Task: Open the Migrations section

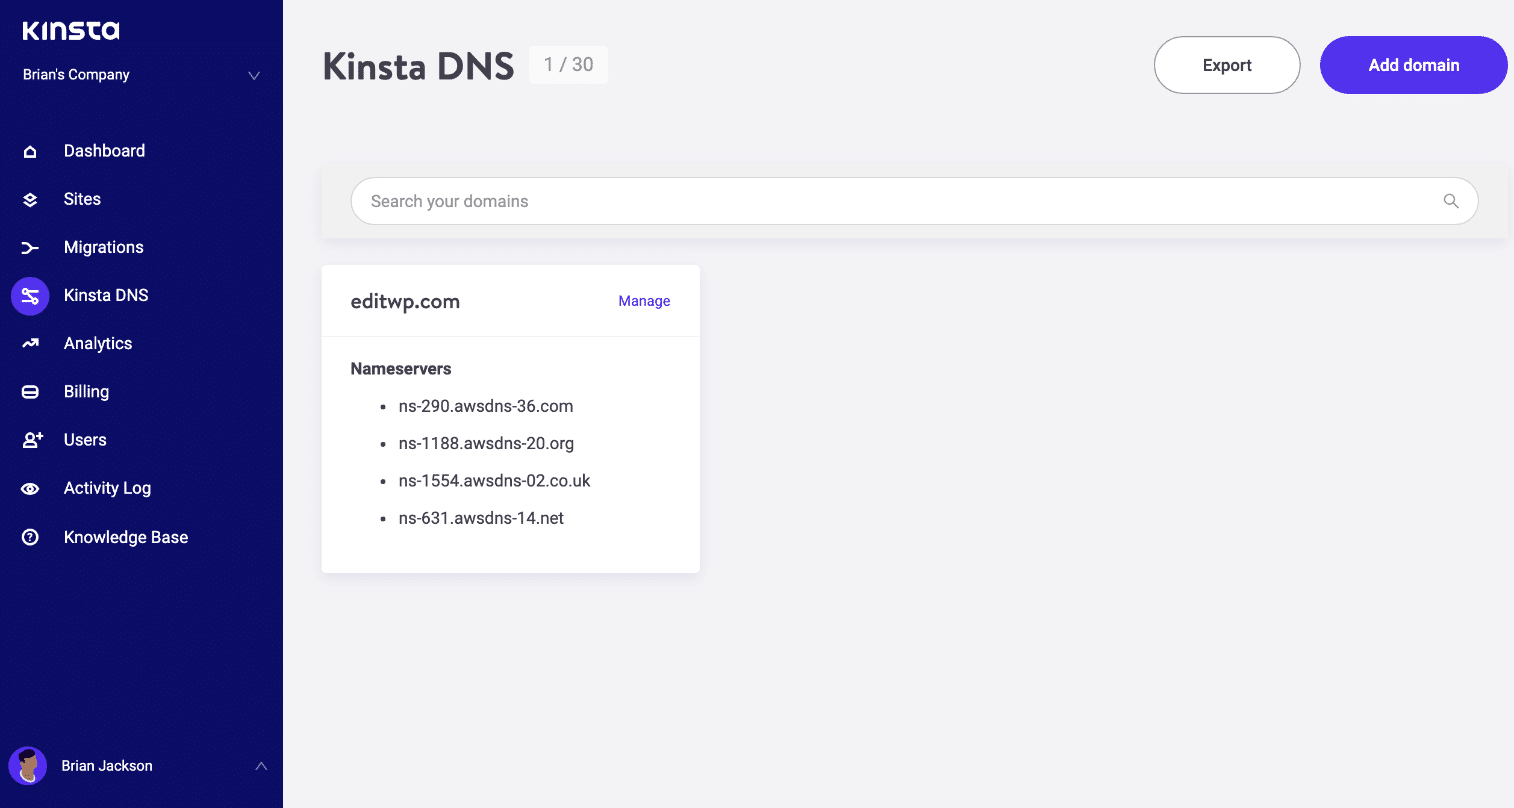Action: pyautogui.click(x=30, y=247)
